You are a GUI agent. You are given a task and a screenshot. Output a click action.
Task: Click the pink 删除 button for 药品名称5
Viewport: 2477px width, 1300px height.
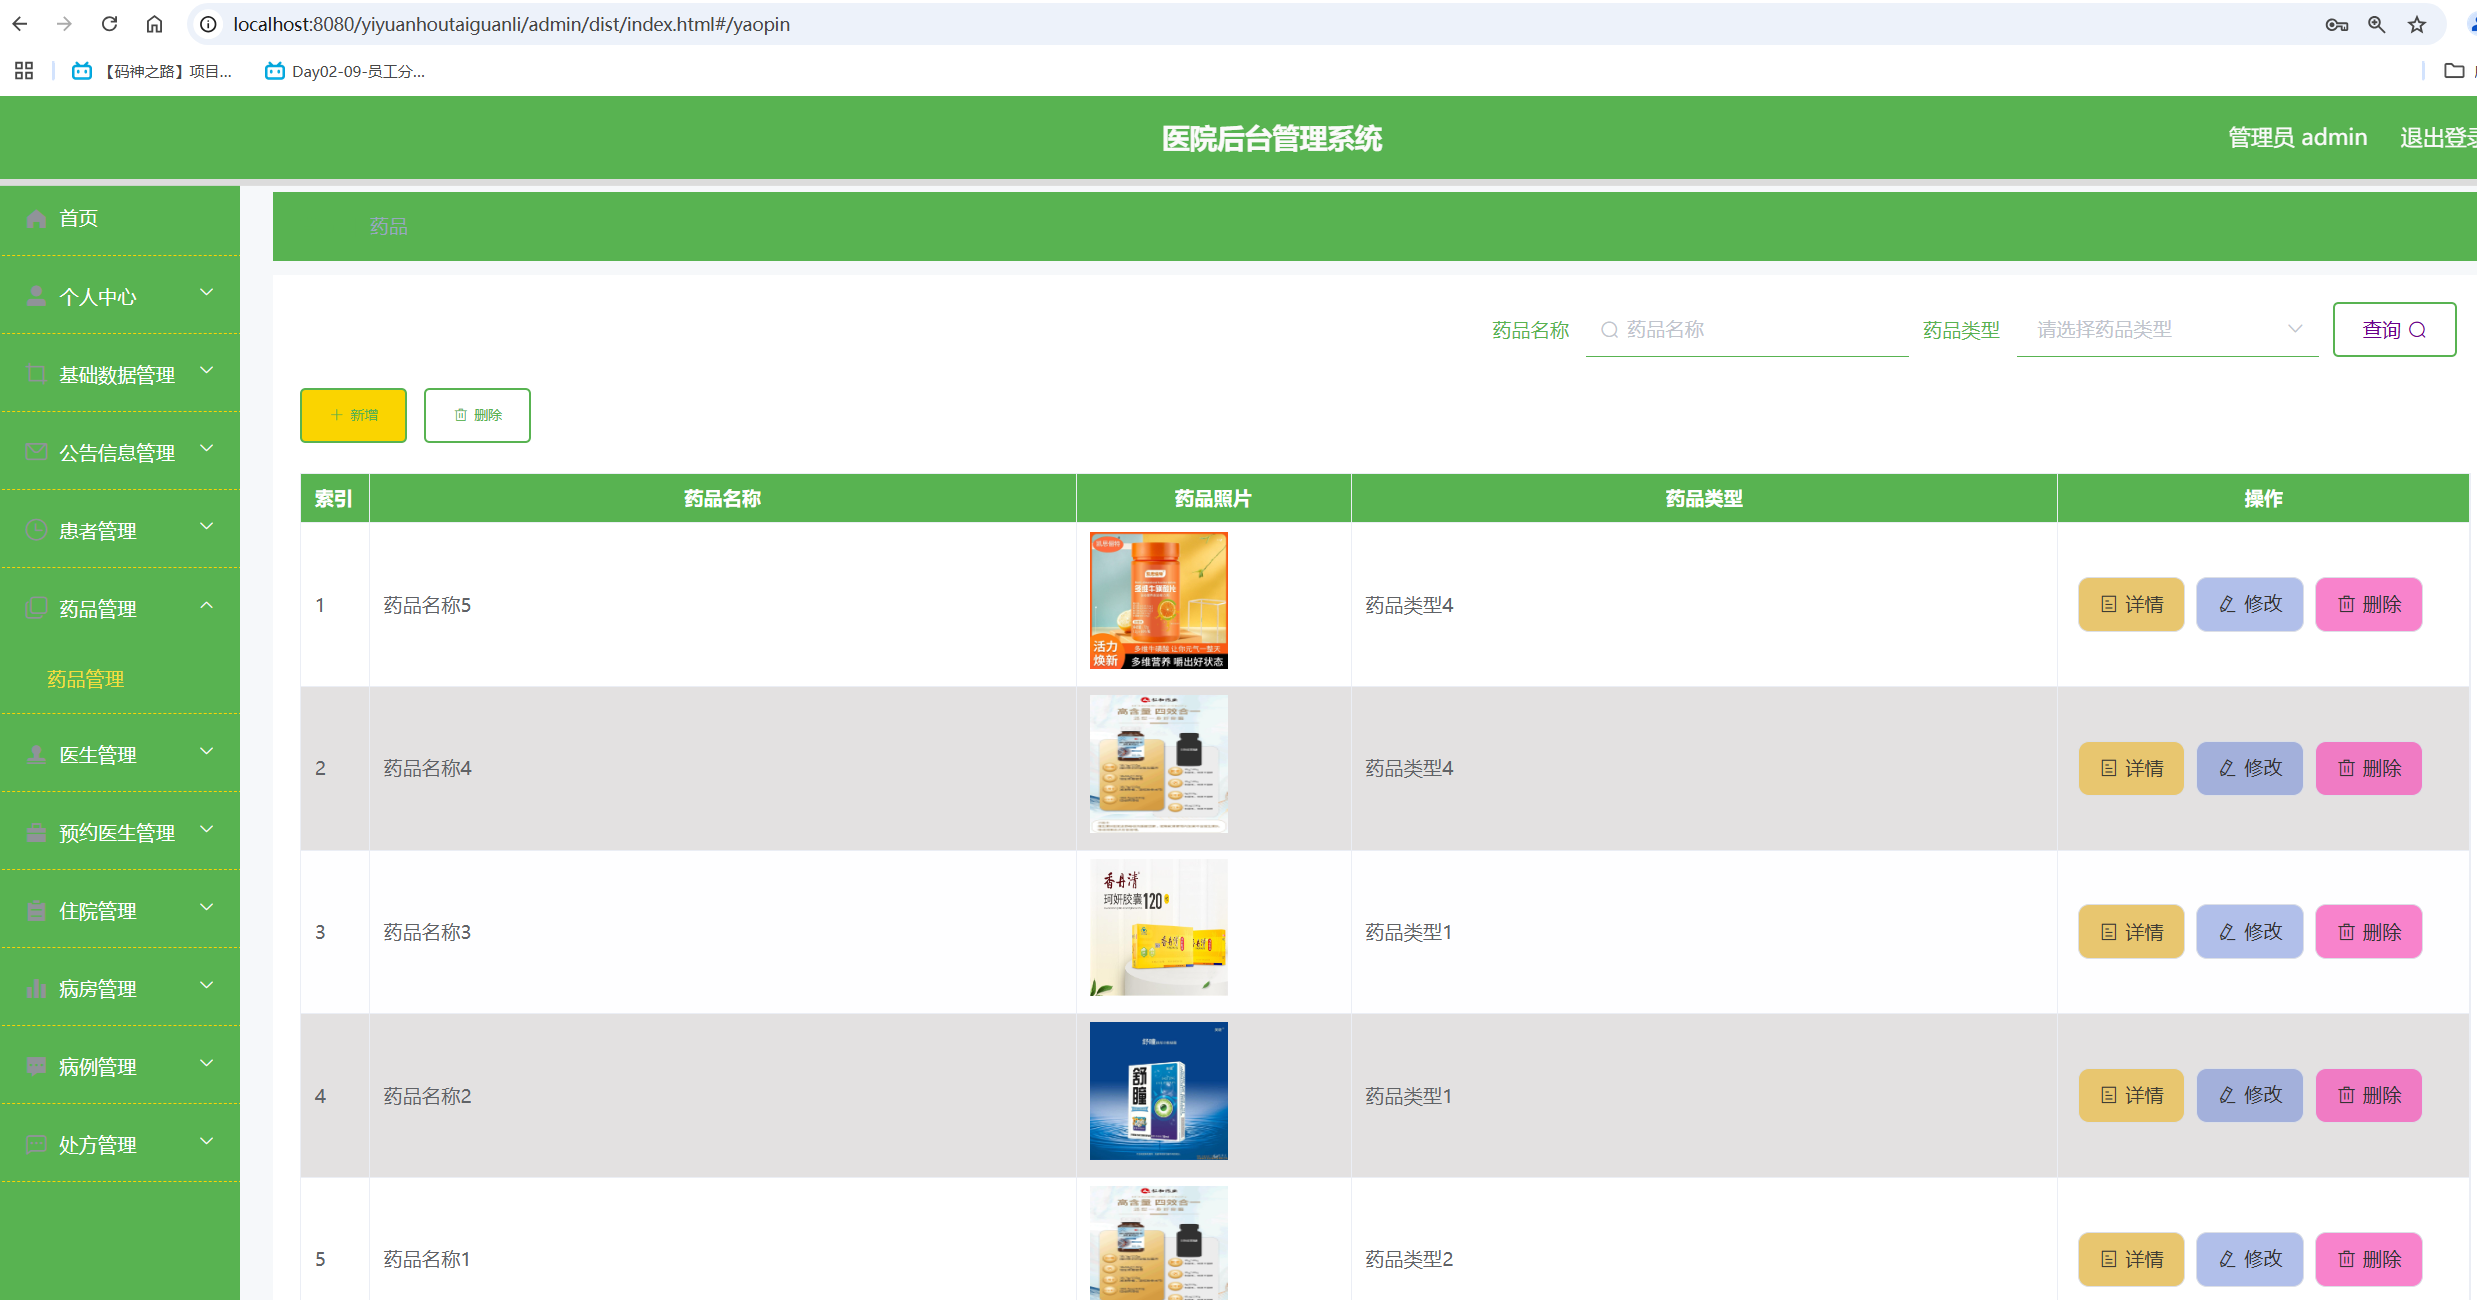pyautogui.click(x=2368, y=604)
